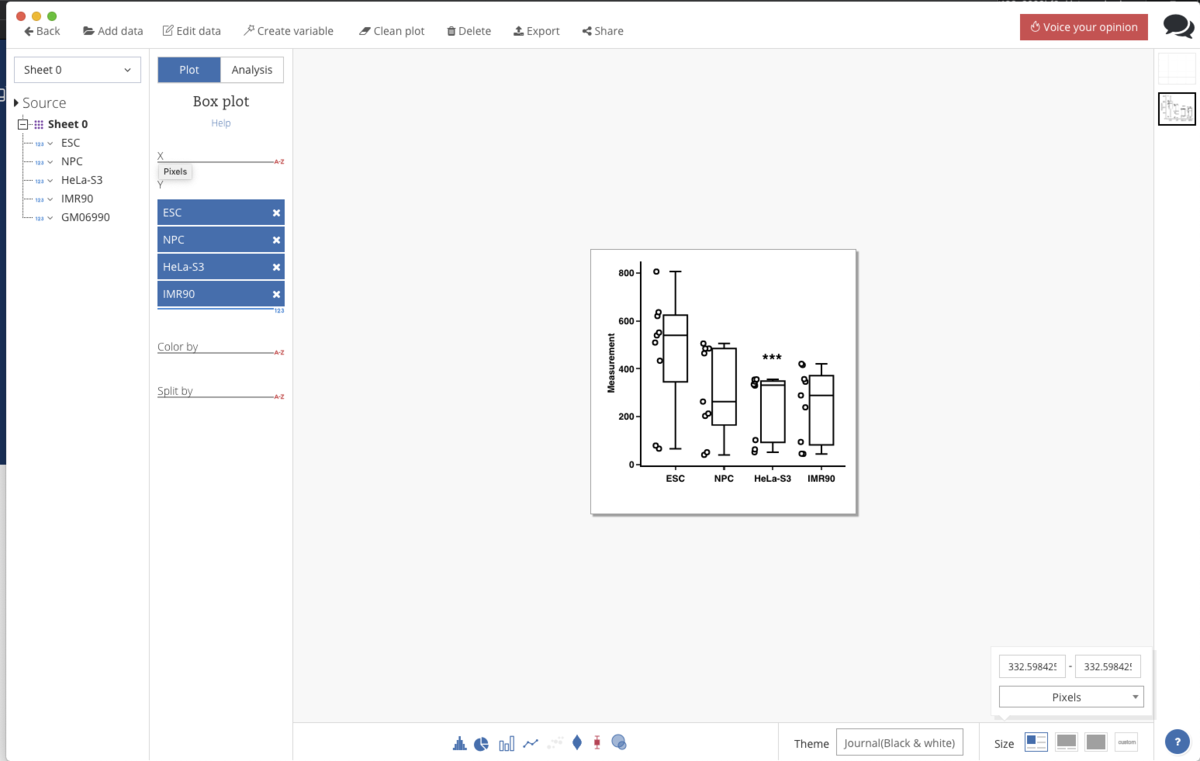Expand the chevron next to IMR90
1200x761 pixels.
[x=50, y=199]
